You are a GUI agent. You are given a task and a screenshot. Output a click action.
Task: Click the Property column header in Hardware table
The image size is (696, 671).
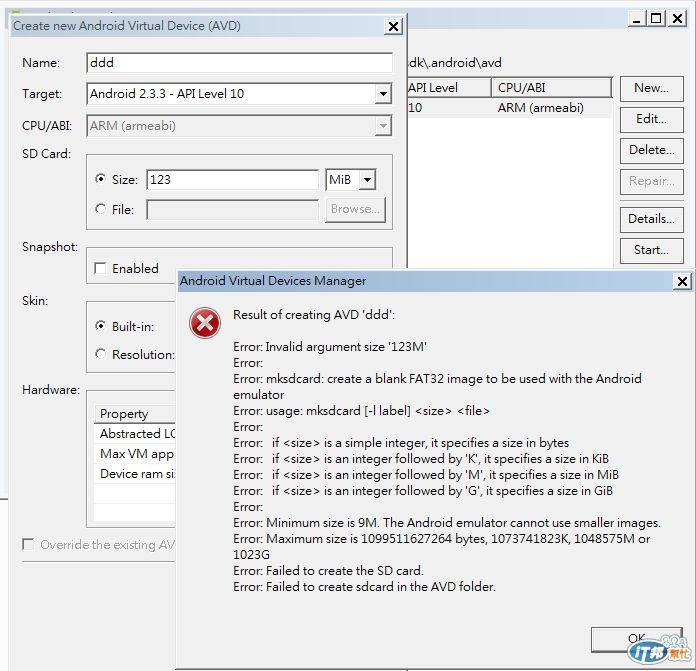135,414
